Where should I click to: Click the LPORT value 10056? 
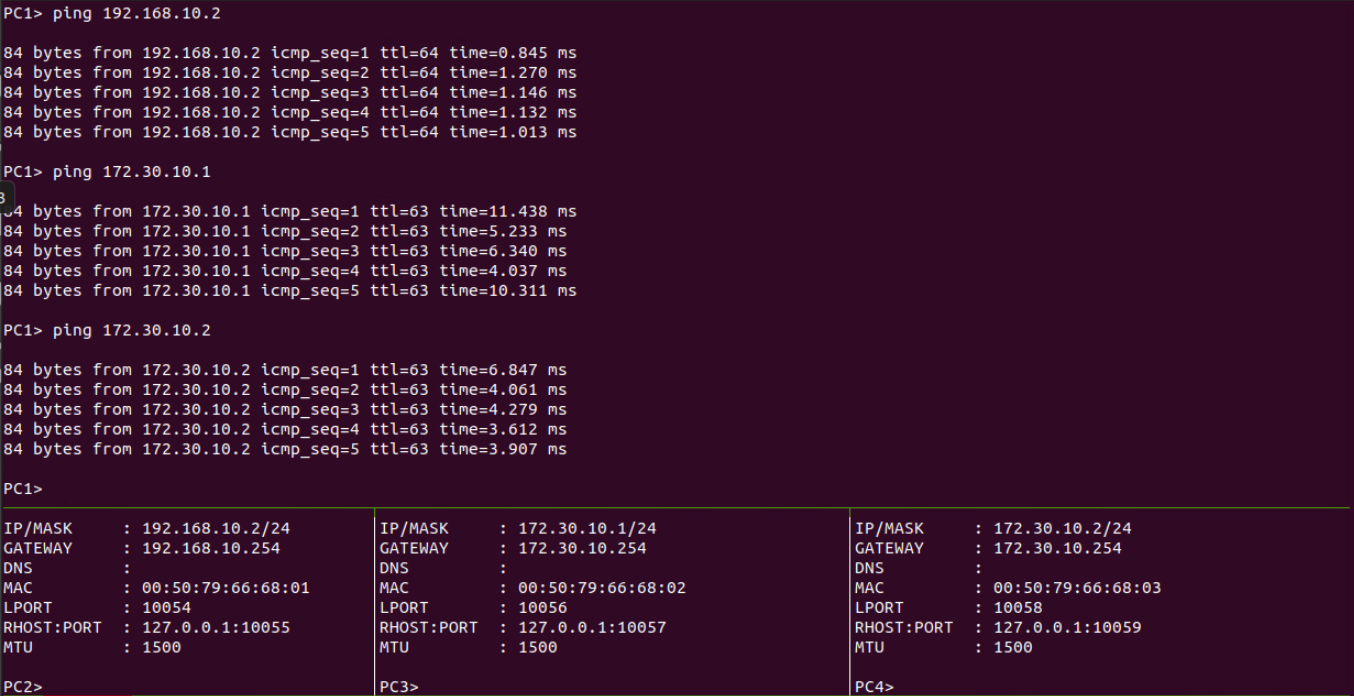click(x=543, y=608)
